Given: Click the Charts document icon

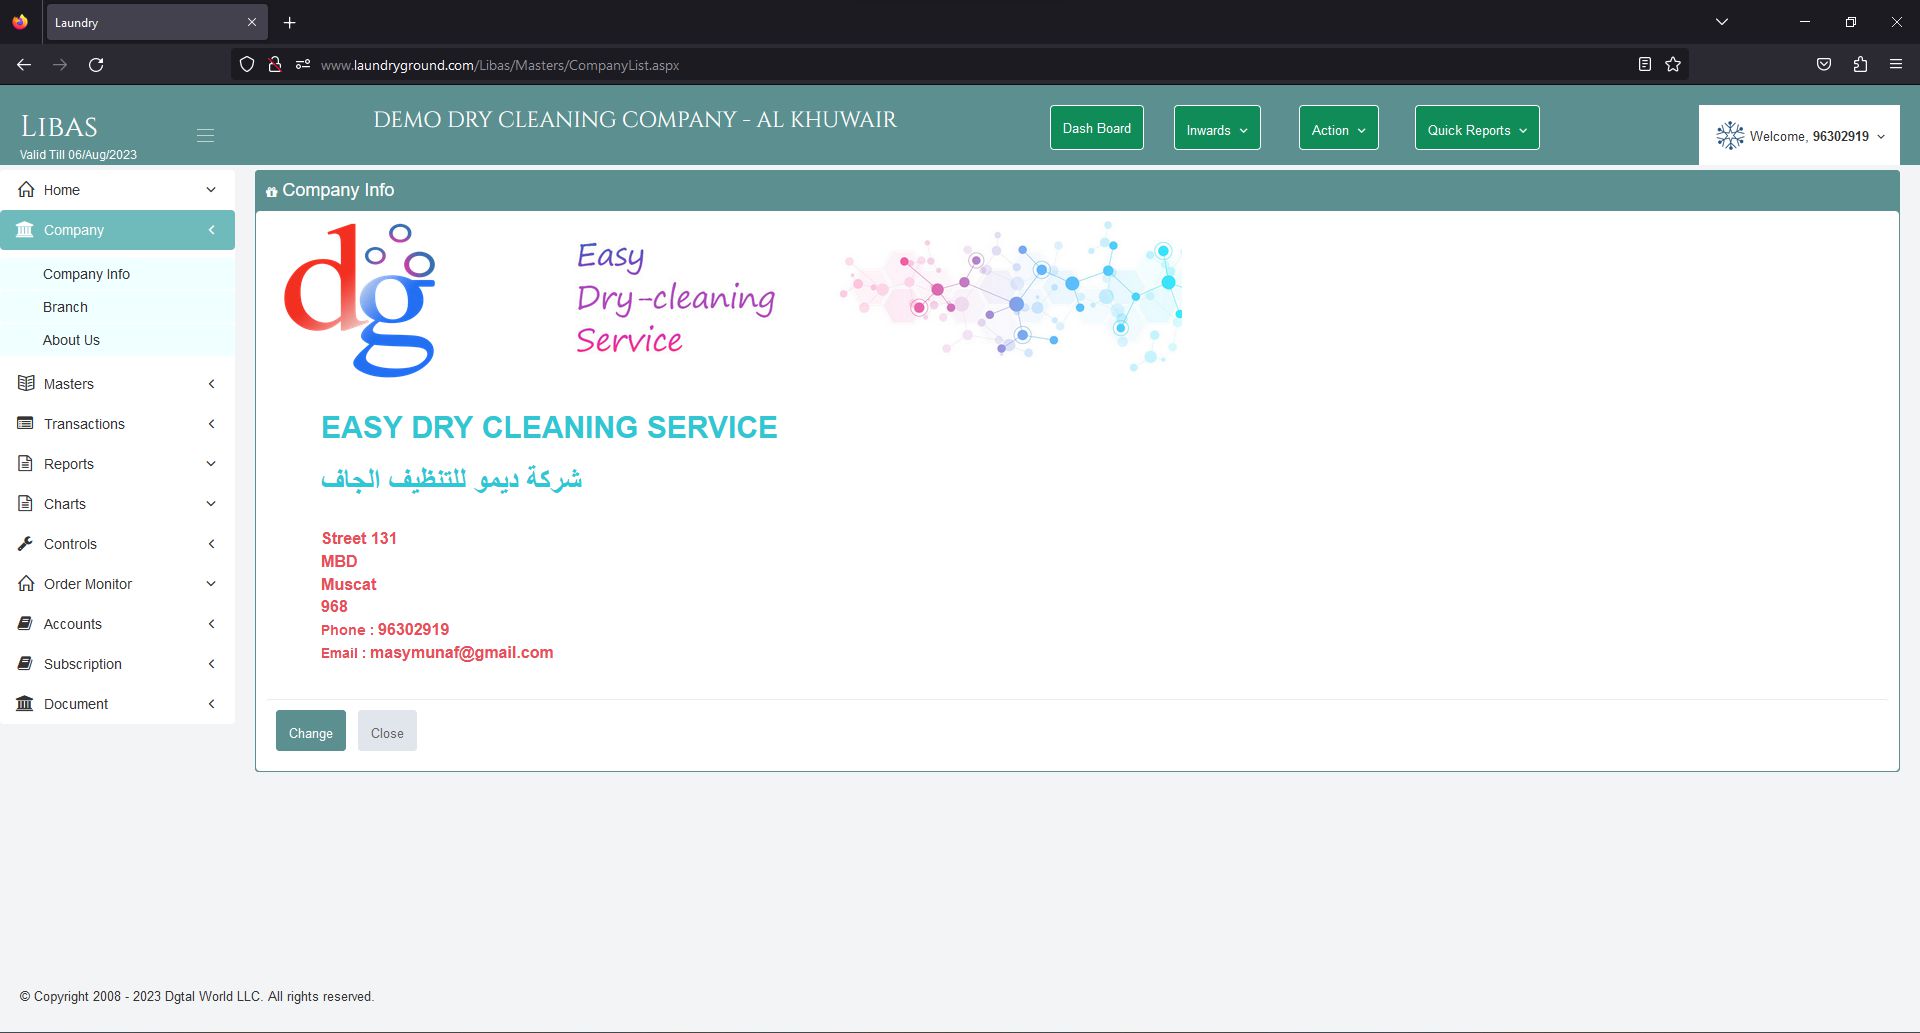Looking at the screenshot, I should click(26, 503).
